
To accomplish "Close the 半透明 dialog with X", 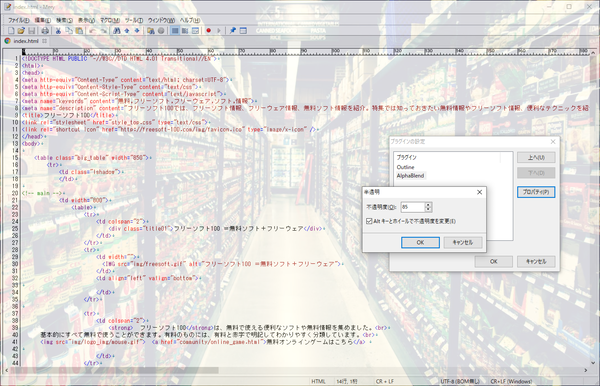I will pos(479,192).
